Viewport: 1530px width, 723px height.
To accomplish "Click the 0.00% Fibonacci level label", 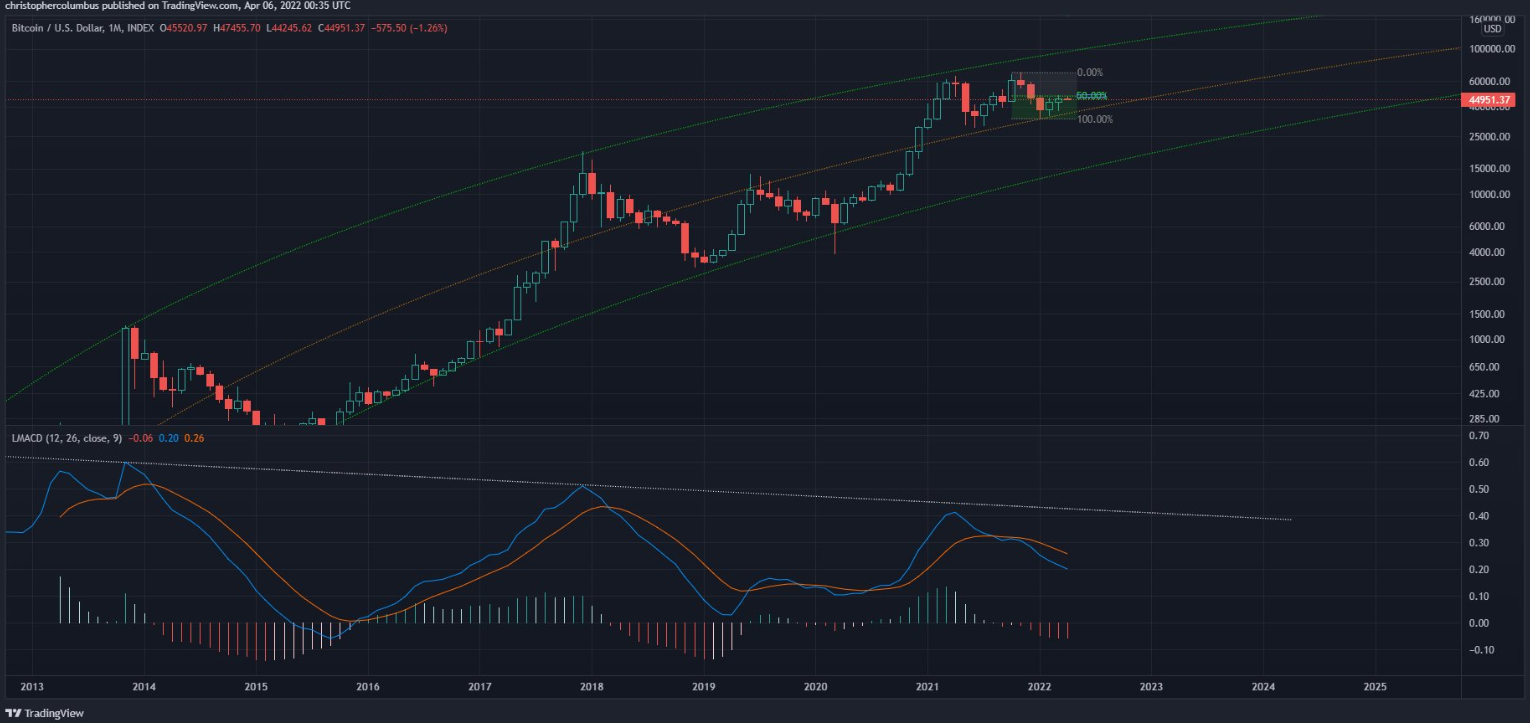I will click(x=1089, y=73).
